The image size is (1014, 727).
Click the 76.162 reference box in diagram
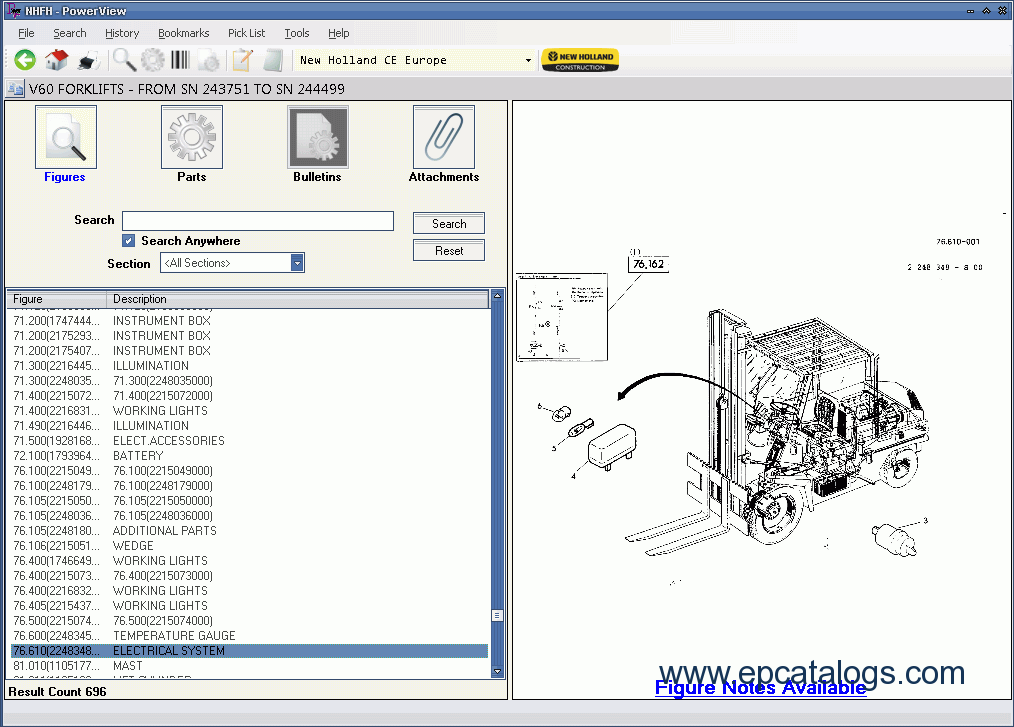(x=648, y=264)
